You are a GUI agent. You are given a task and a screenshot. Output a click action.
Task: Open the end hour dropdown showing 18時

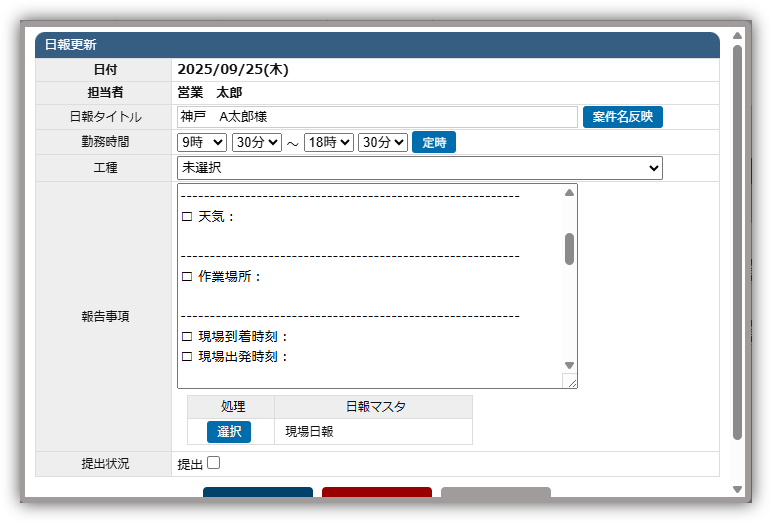click(x=329, y=143)
